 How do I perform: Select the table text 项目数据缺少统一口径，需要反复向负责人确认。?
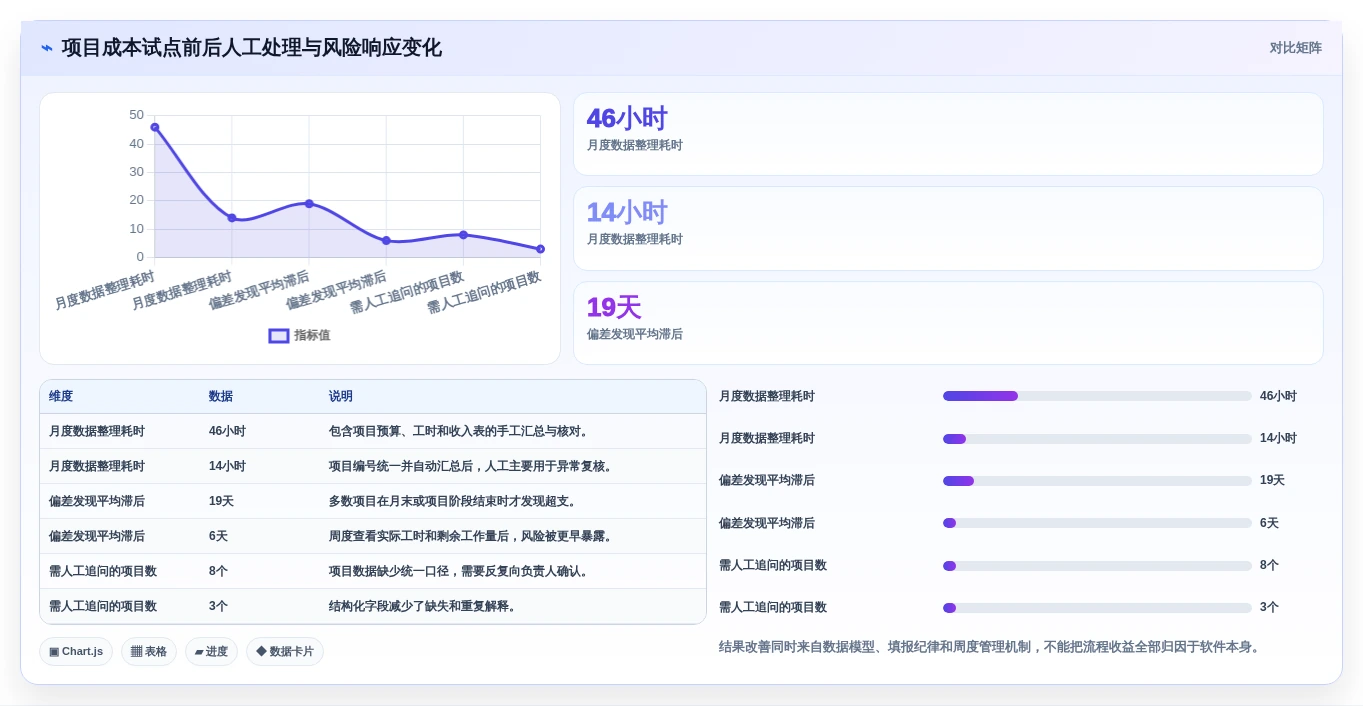(x=461, y=572)
